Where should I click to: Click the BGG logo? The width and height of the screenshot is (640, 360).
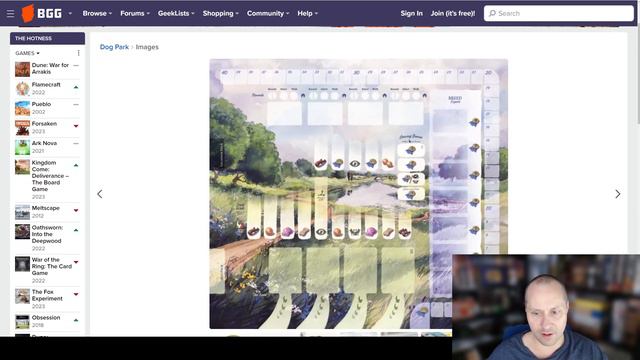coord(42,13)
